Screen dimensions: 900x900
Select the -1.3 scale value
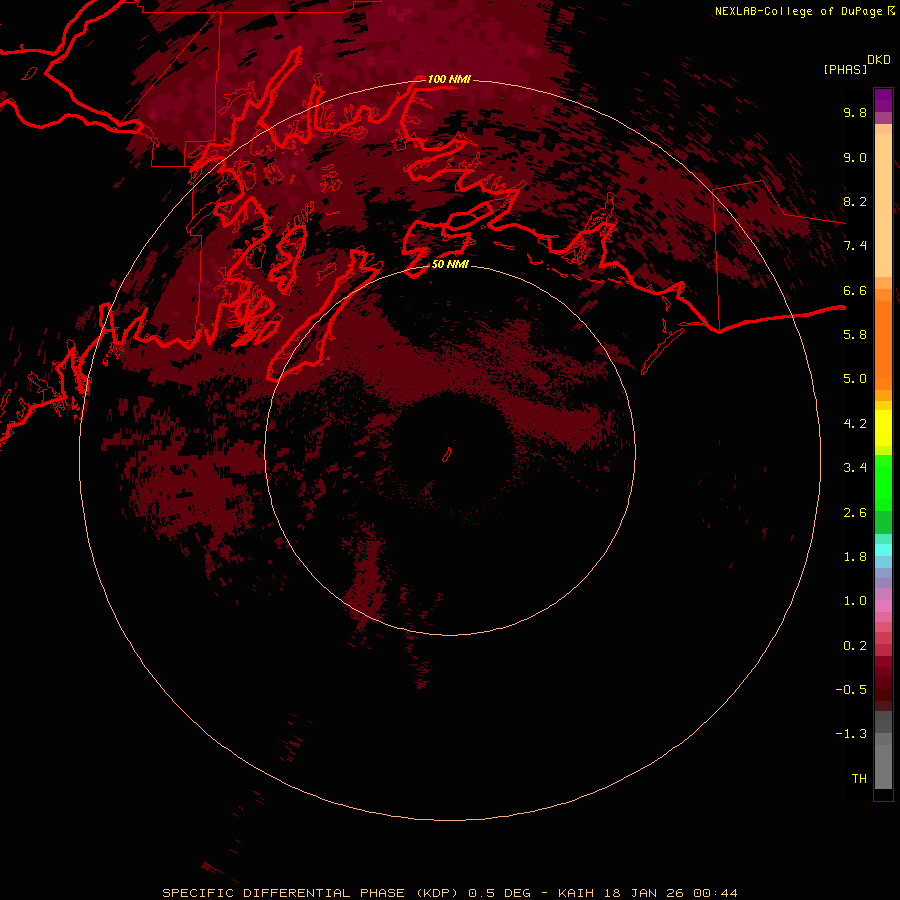click(851, 734)
